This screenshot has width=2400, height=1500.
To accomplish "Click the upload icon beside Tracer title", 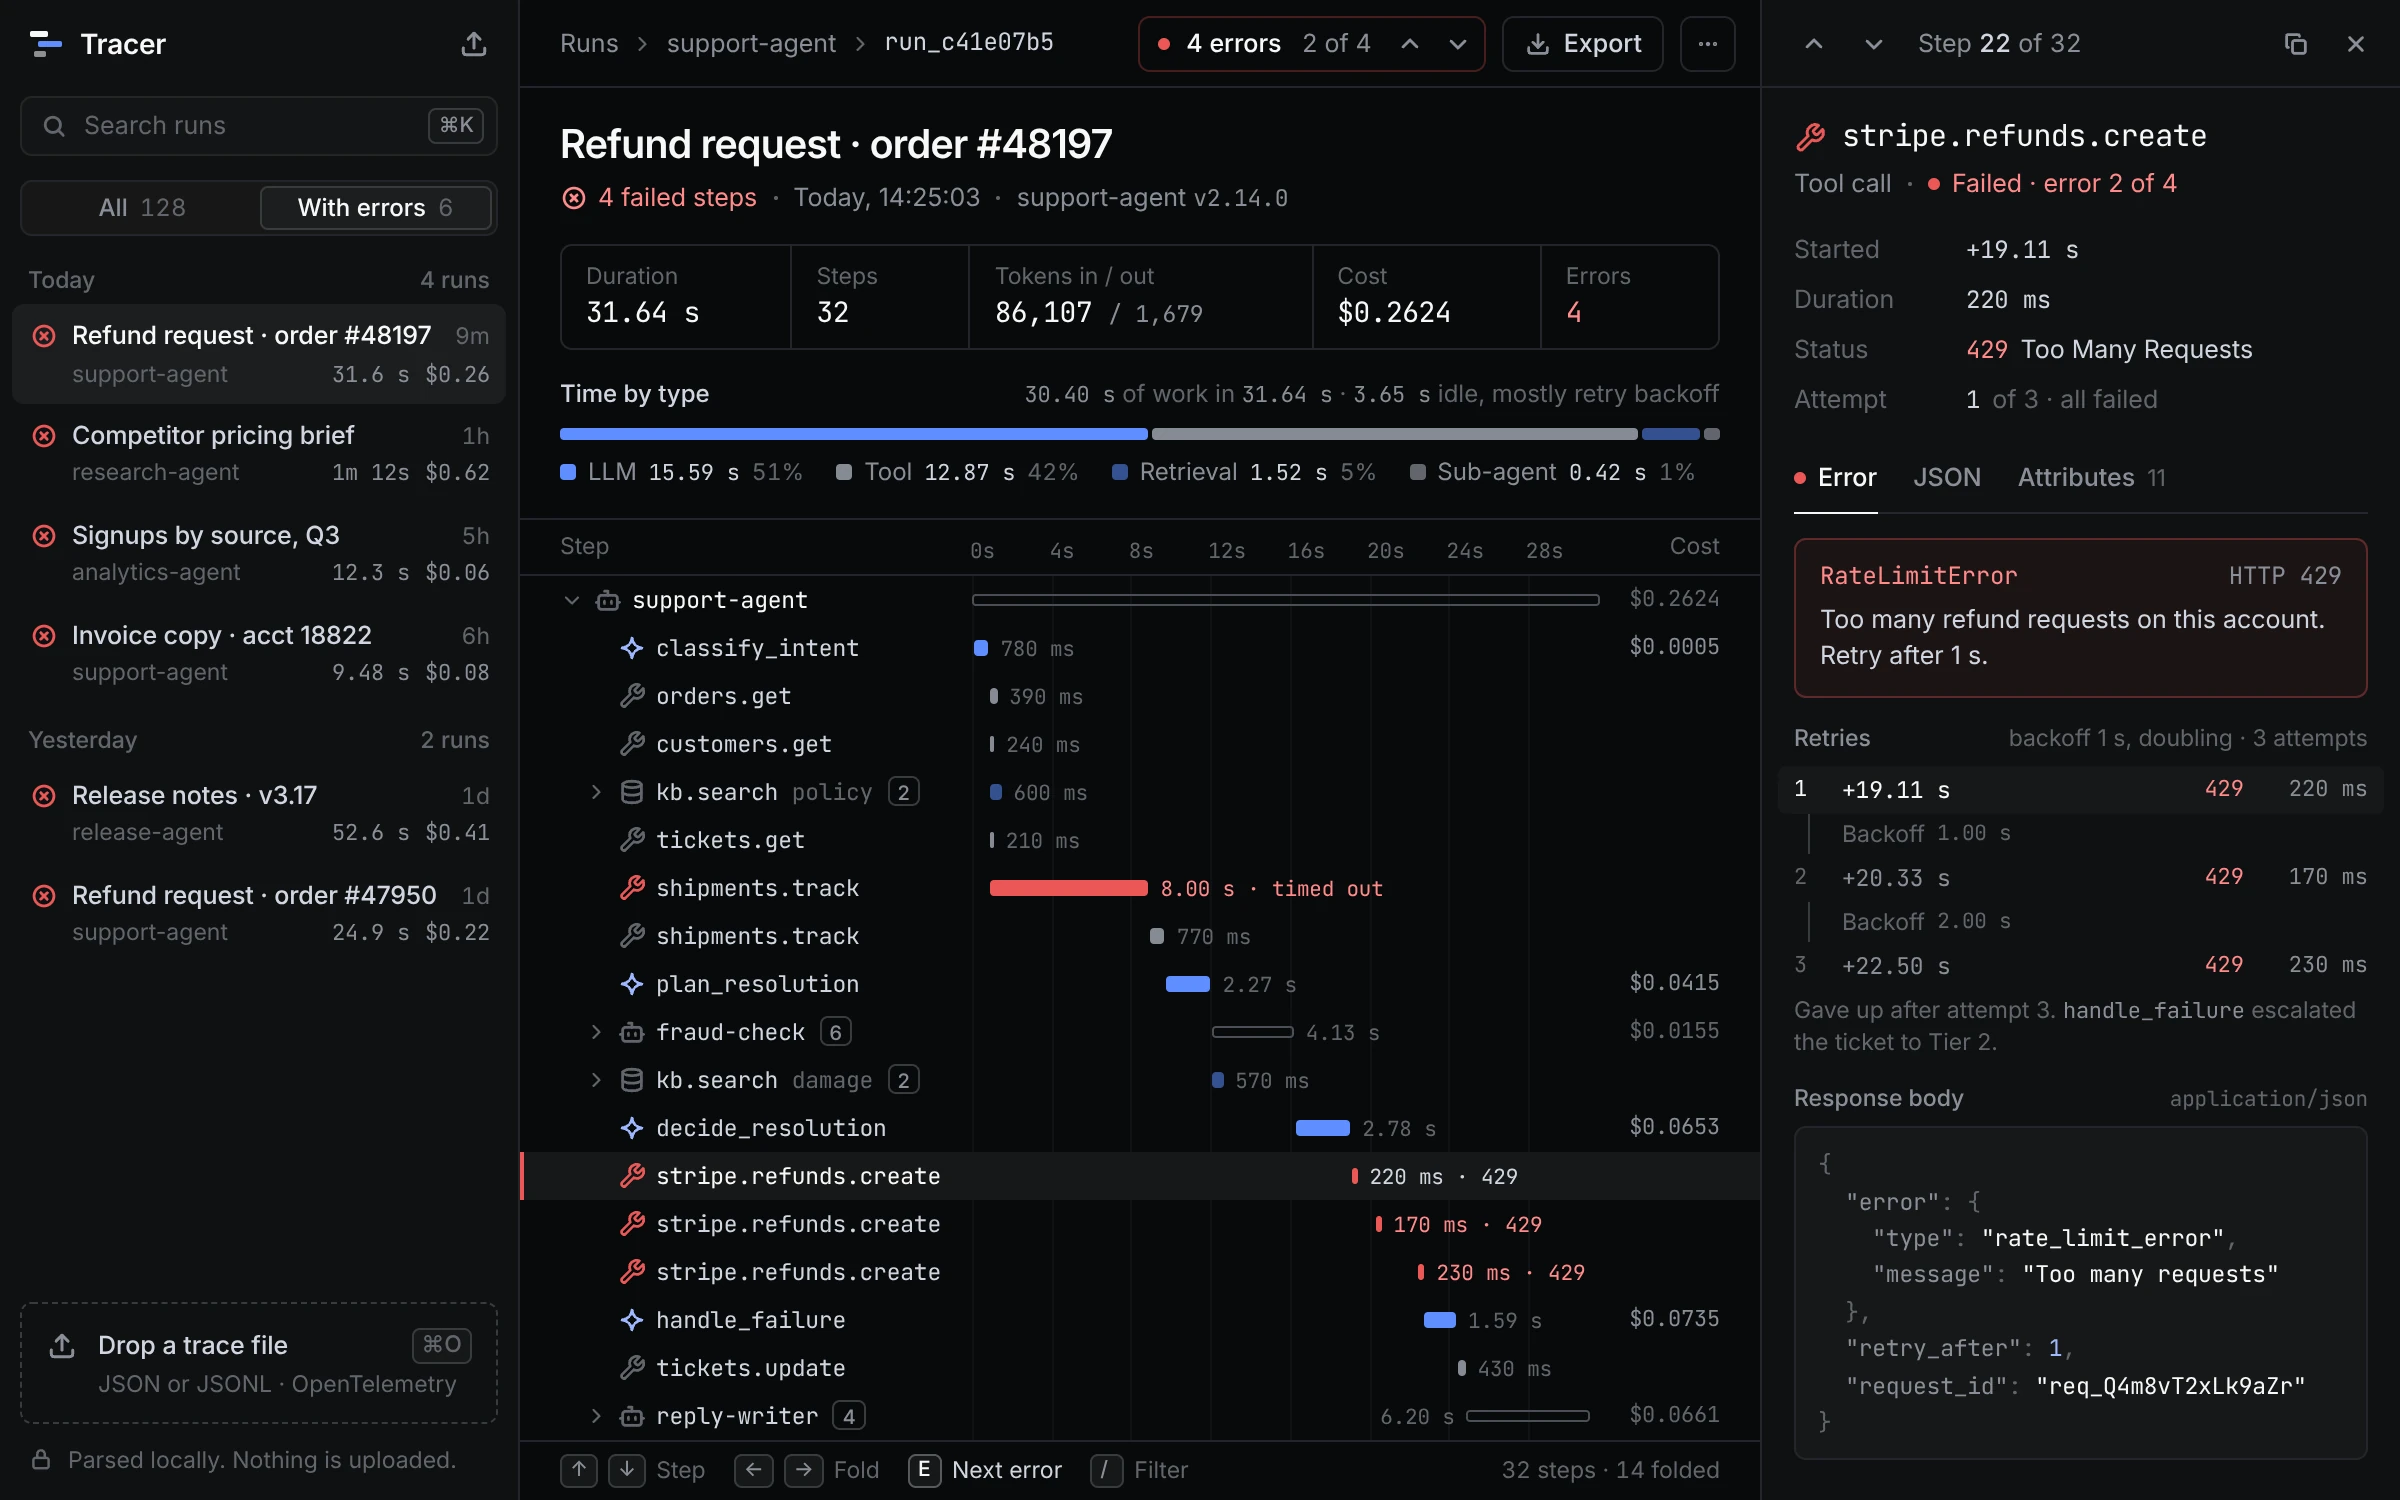I will 474,44.
